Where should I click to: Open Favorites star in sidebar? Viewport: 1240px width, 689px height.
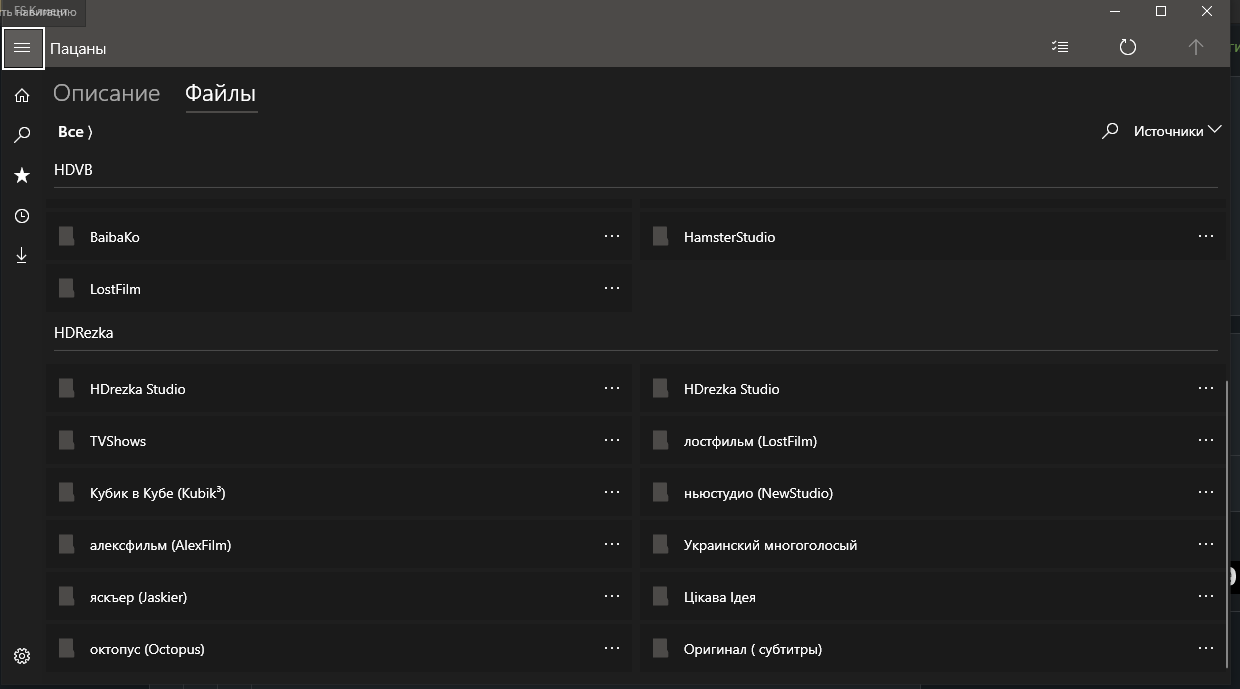pos(22,176)
